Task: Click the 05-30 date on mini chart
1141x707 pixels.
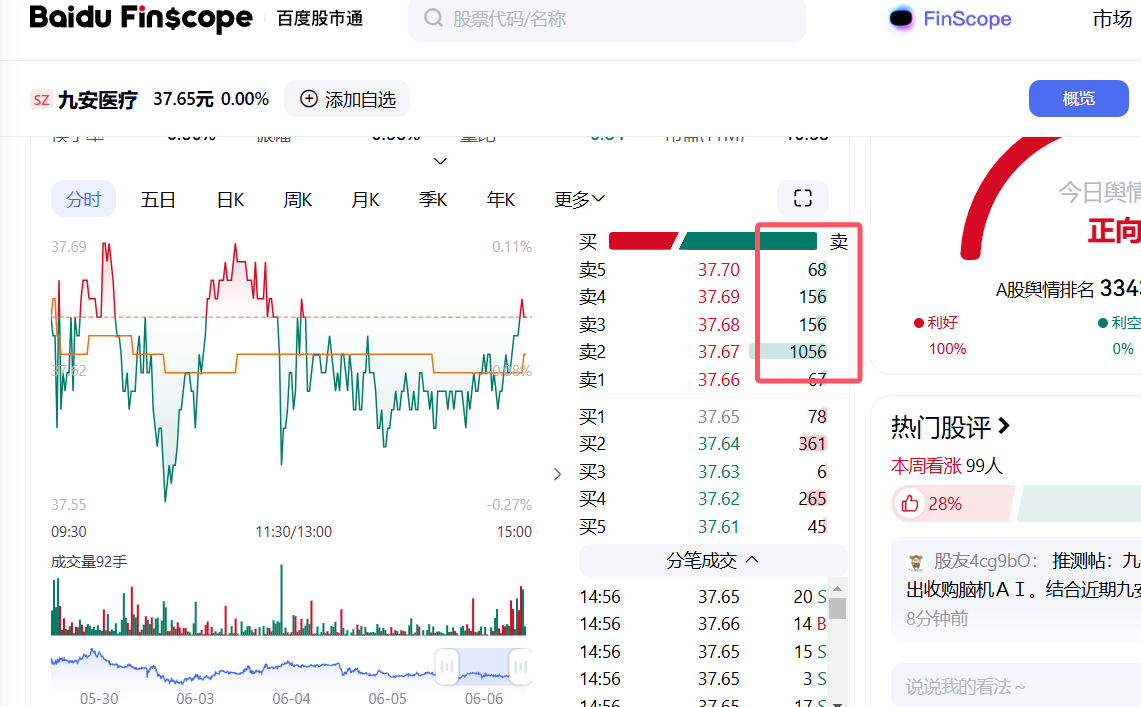Action: tap(99, 698)
